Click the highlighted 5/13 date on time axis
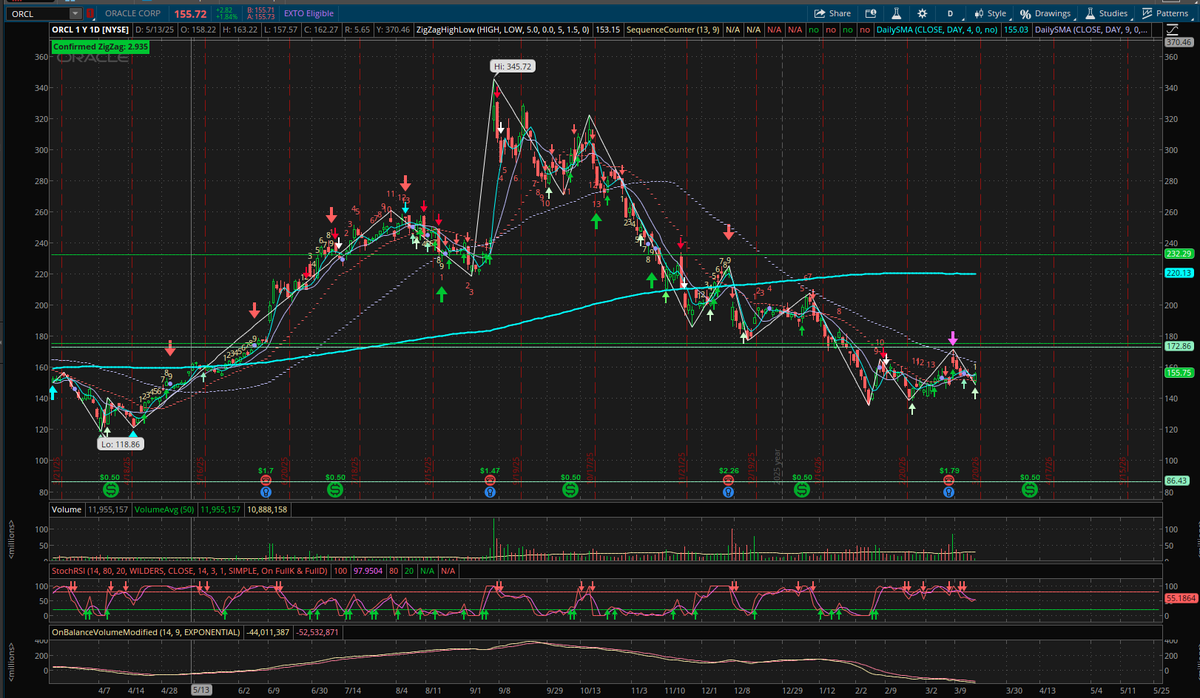The image size is (1200, 698). (201, 689)
